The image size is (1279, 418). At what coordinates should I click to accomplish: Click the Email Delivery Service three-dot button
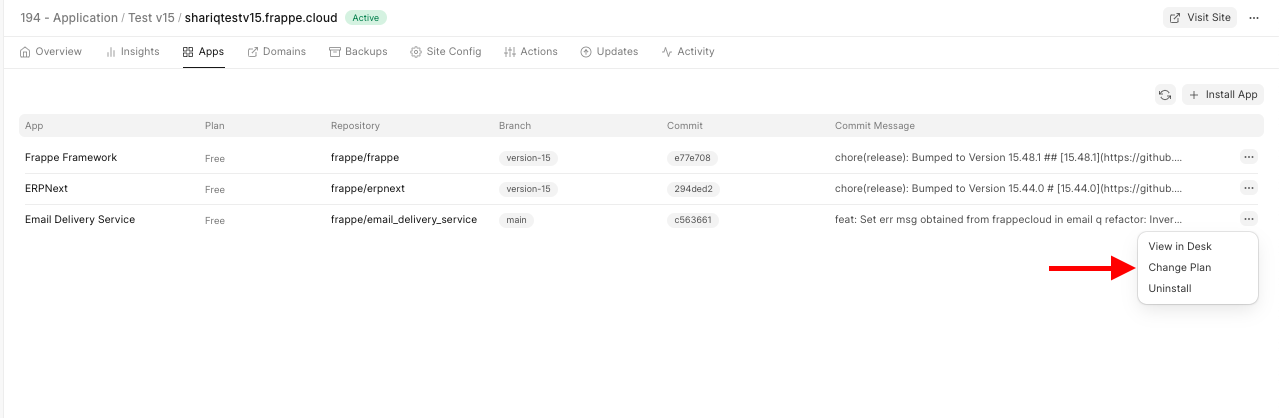coord(1248,219)
